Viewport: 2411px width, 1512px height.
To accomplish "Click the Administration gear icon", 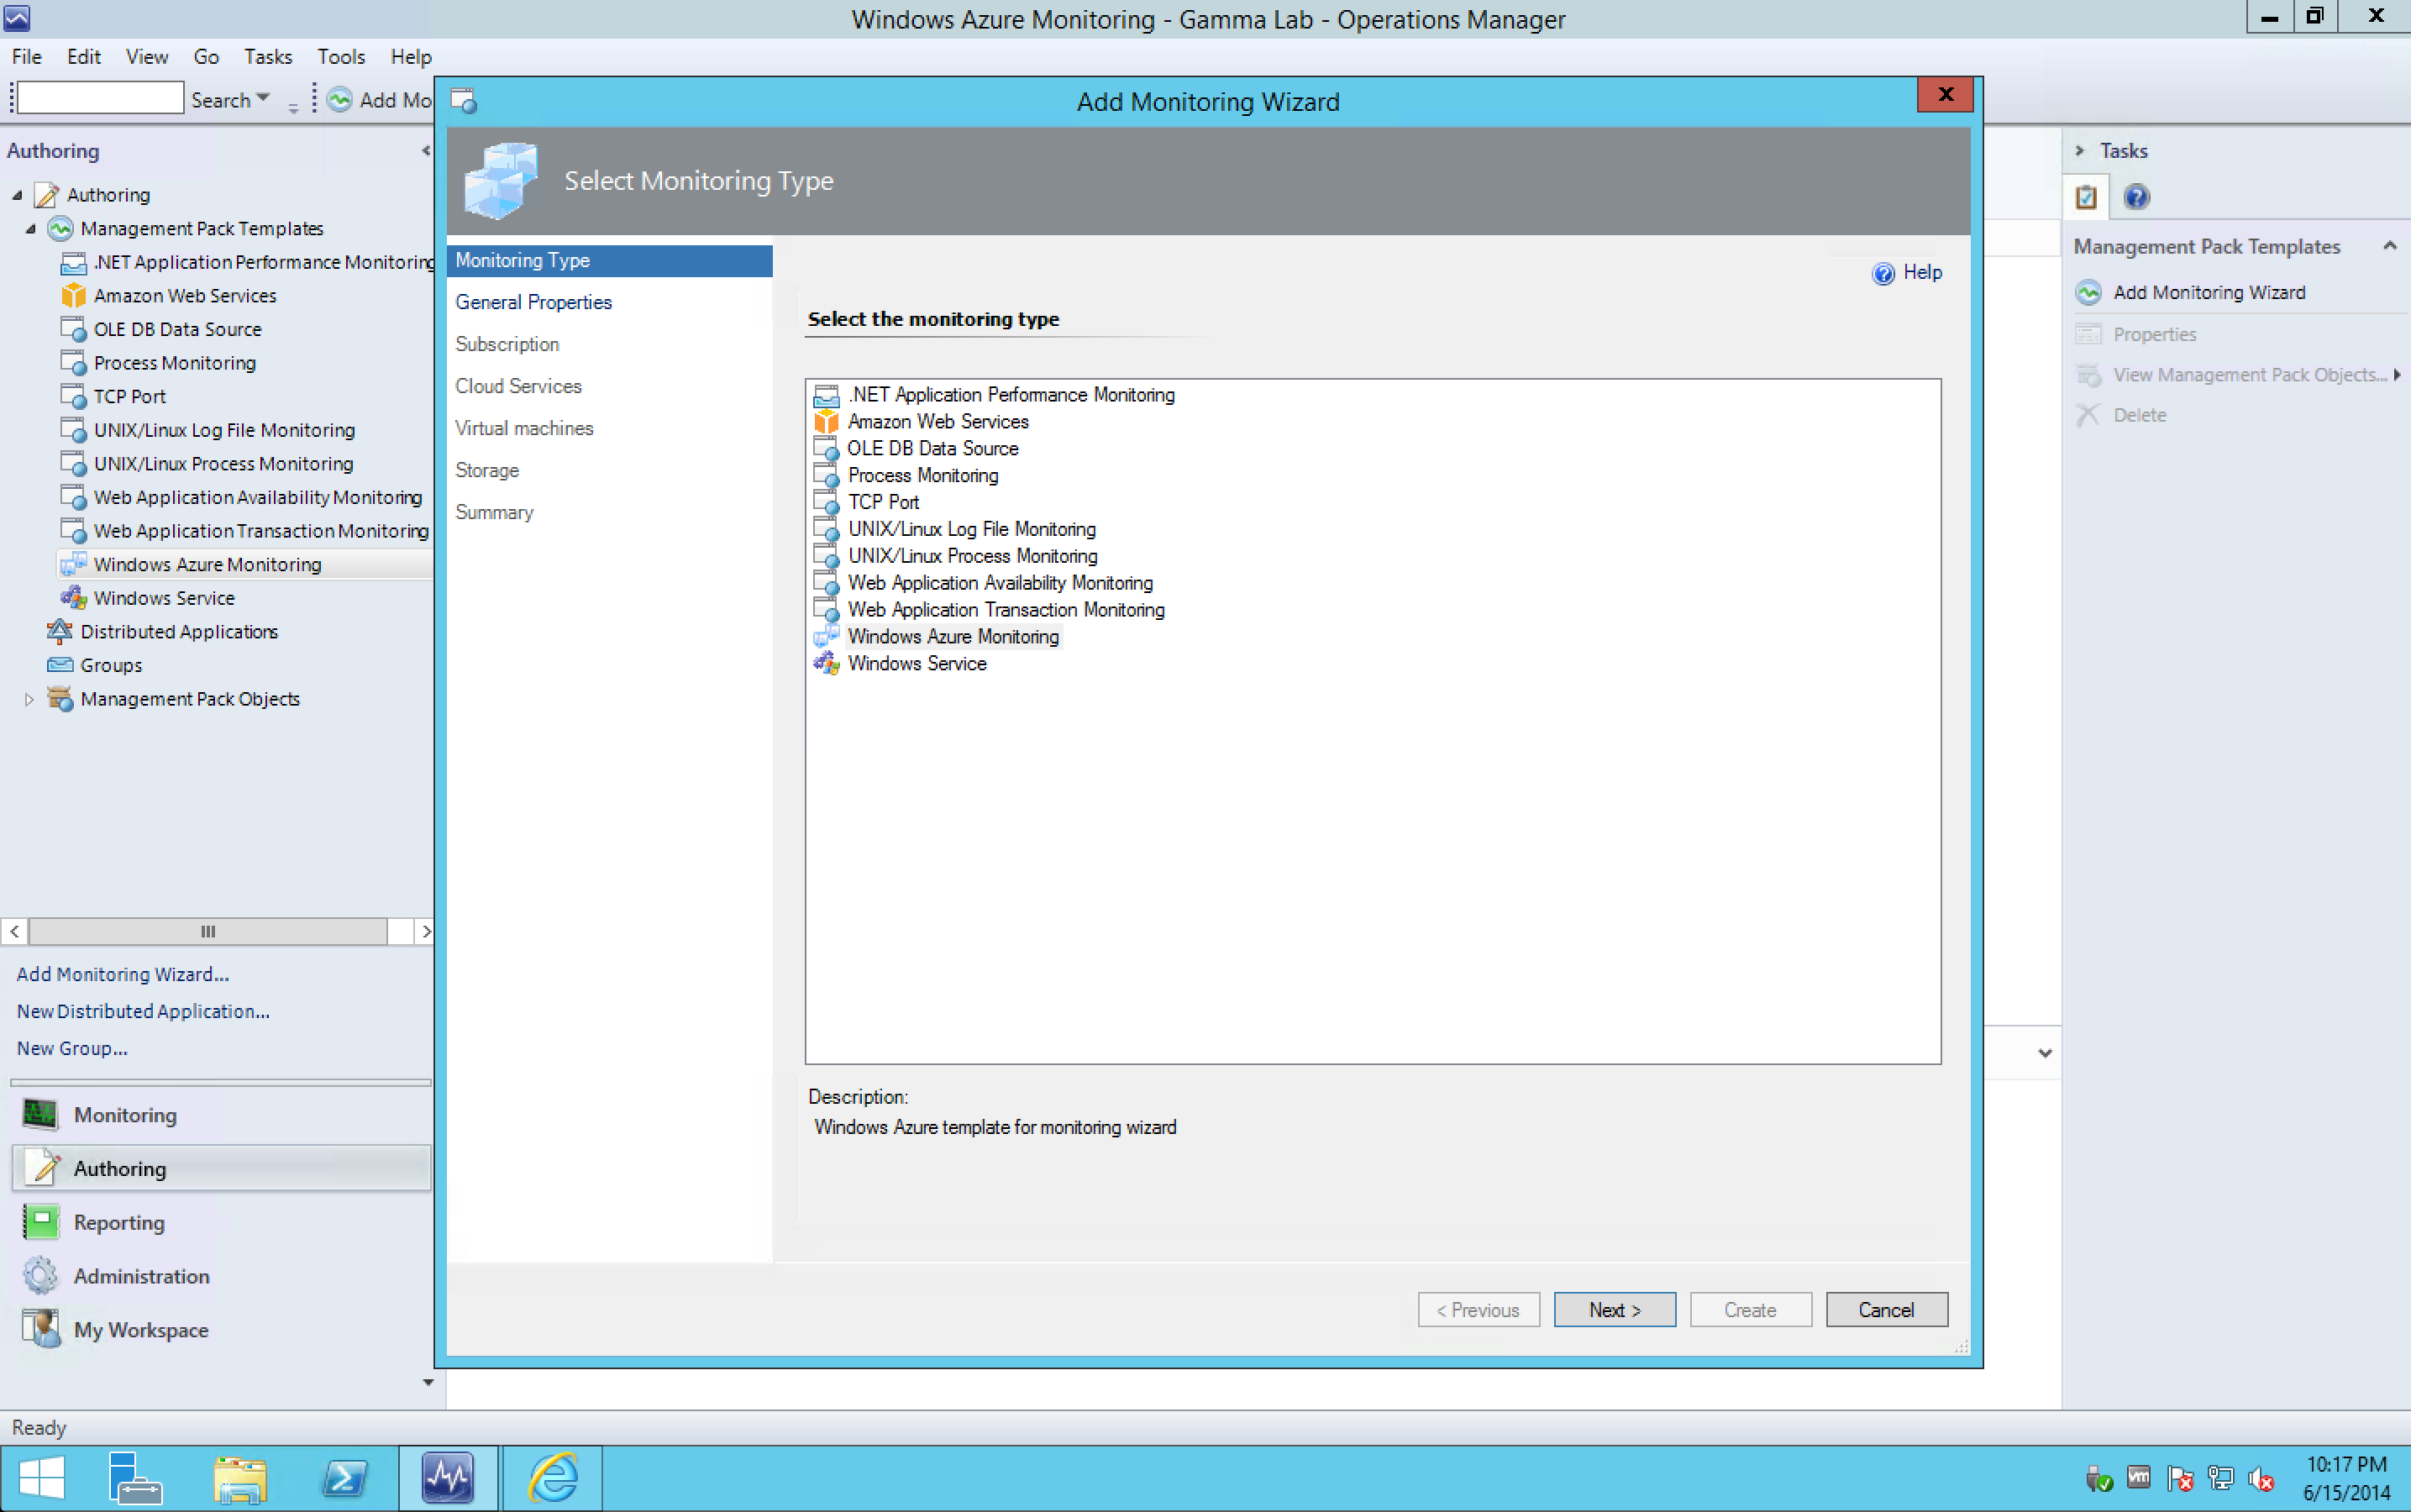I will [x=40, y=1276].
